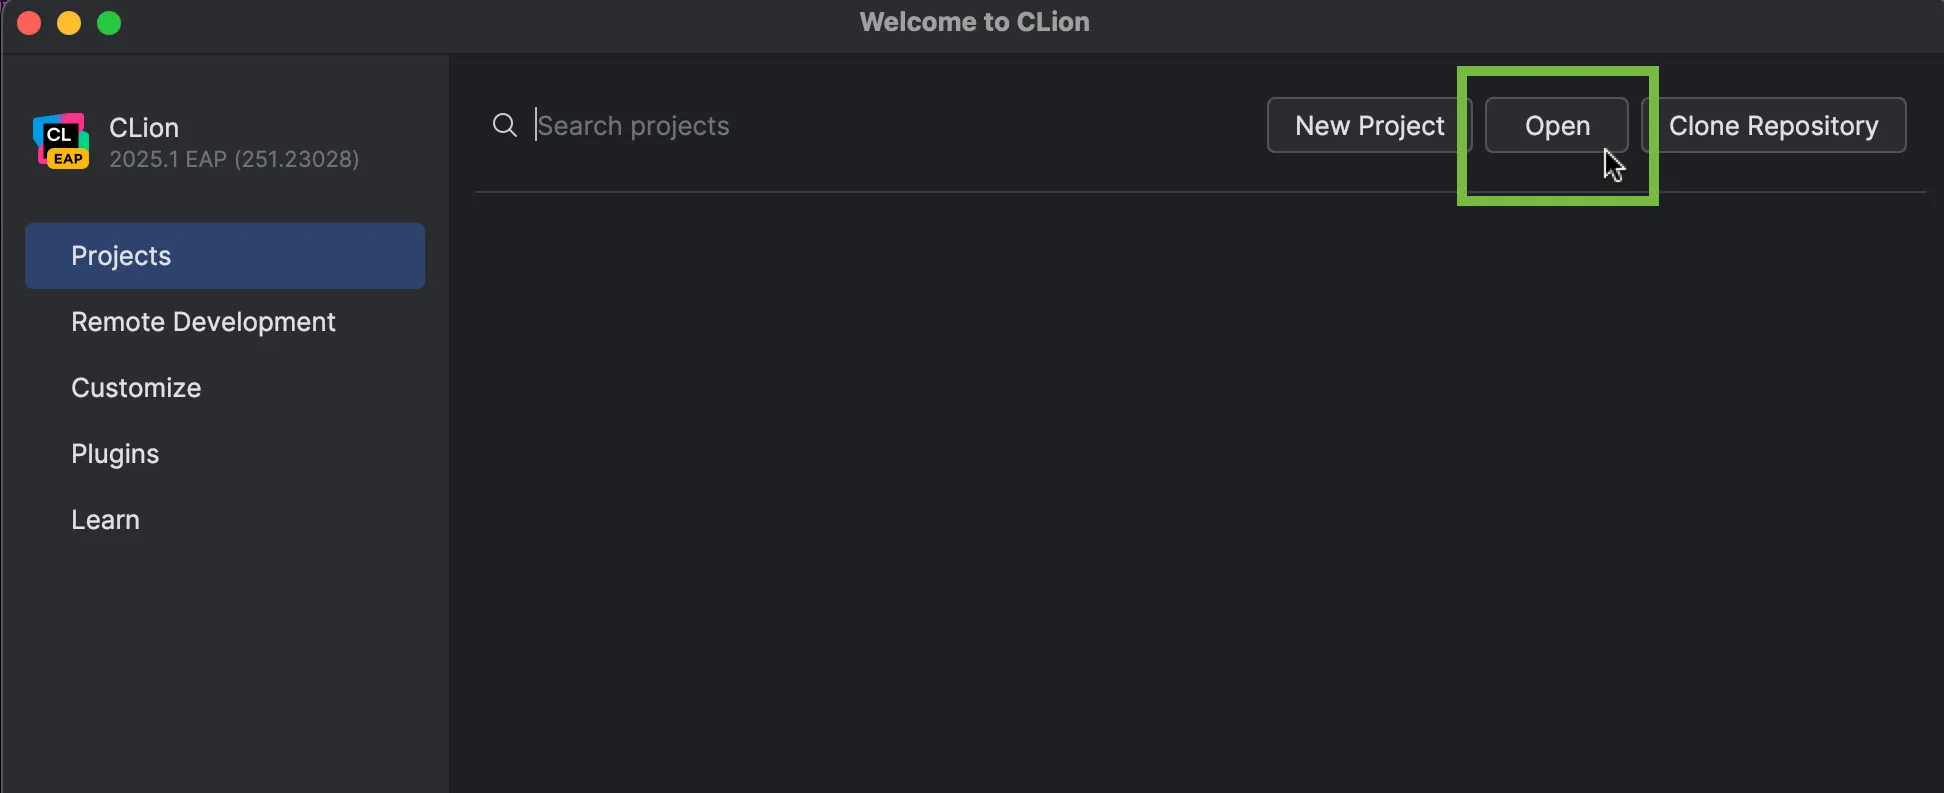
Task: Show the Learn tab
Action: [x=105, y=520]
